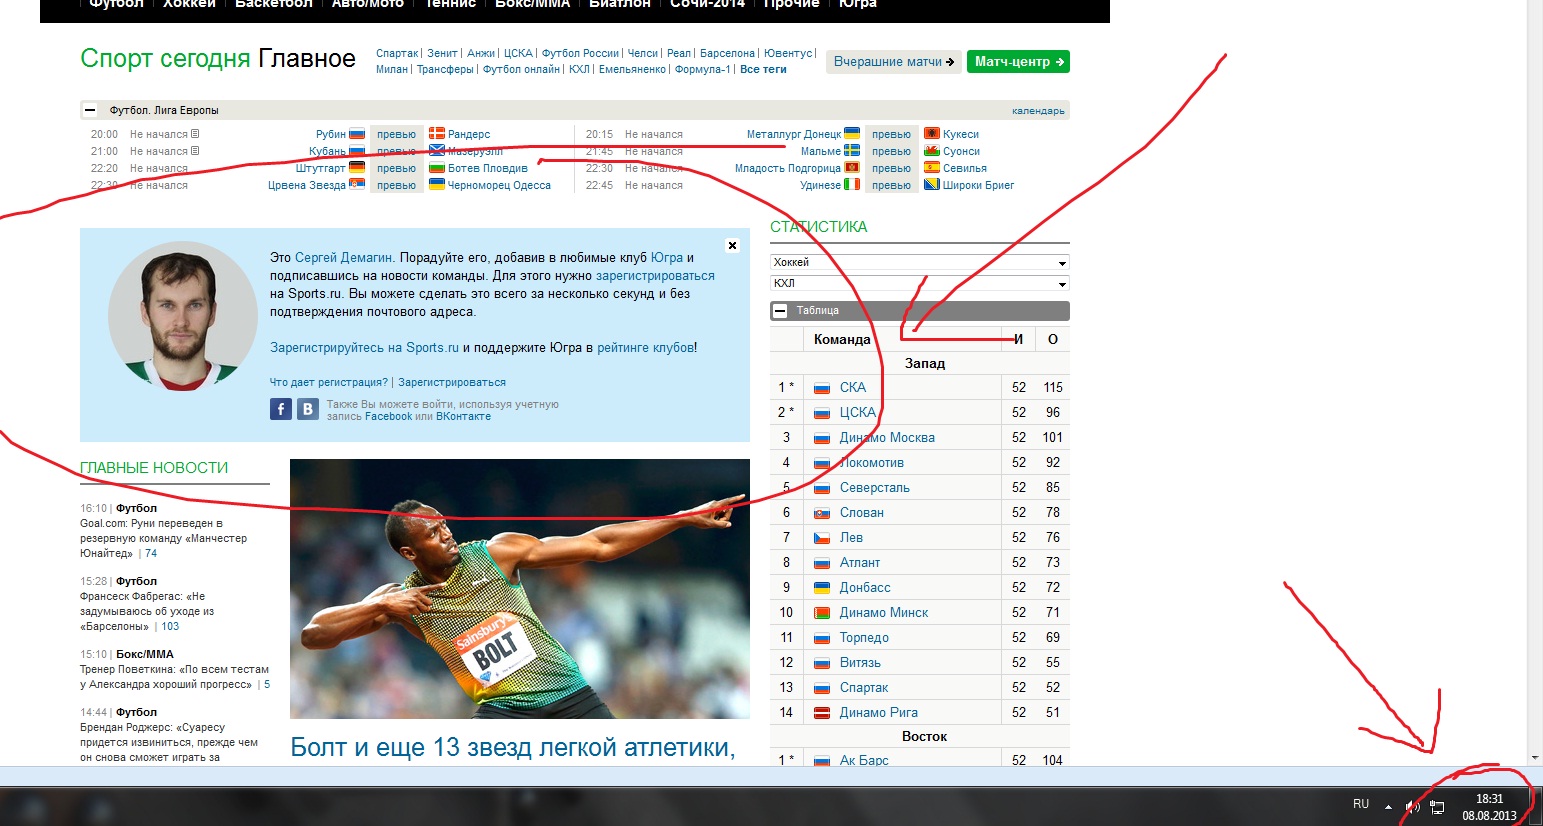Click the volume icon in system tray
1543x826 pixels.
1413,806
